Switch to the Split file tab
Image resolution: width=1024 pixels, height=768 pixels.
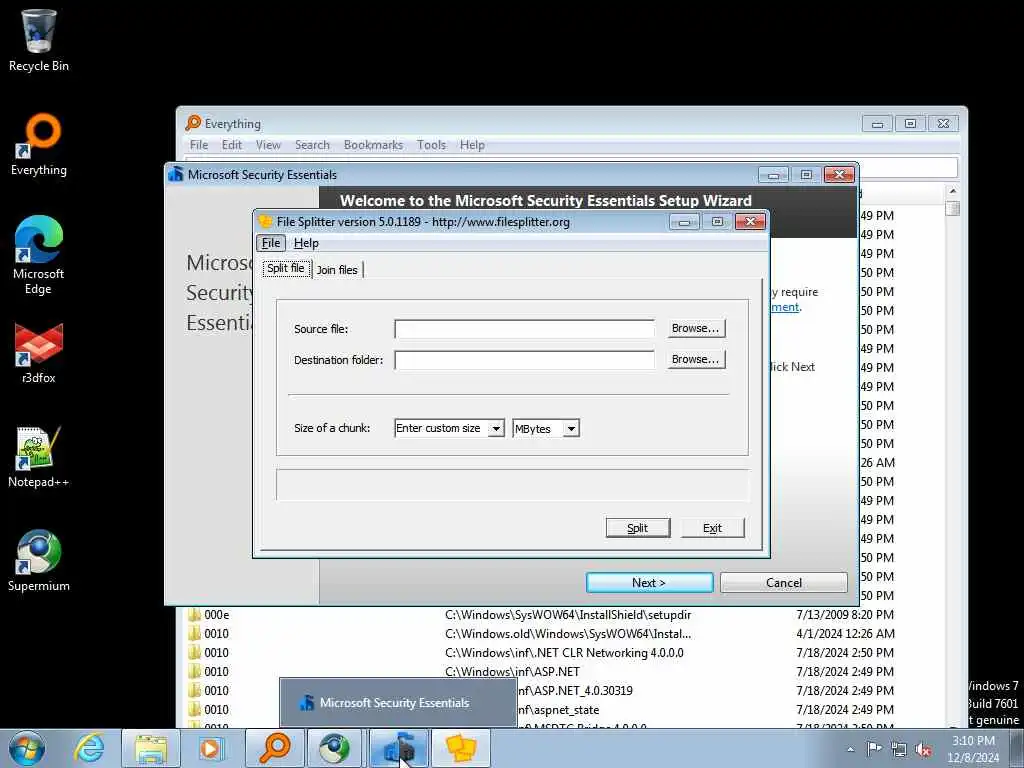click(286, 268)
